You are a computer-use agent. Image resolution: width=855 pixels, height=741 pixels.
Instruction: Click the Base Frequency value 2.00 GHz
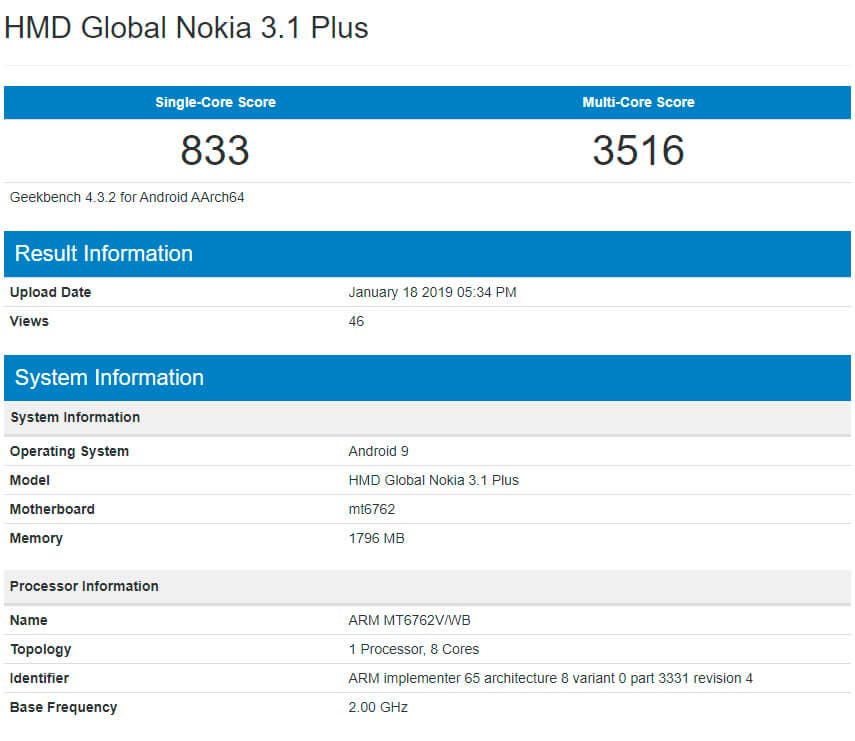(x=377, y=707)
